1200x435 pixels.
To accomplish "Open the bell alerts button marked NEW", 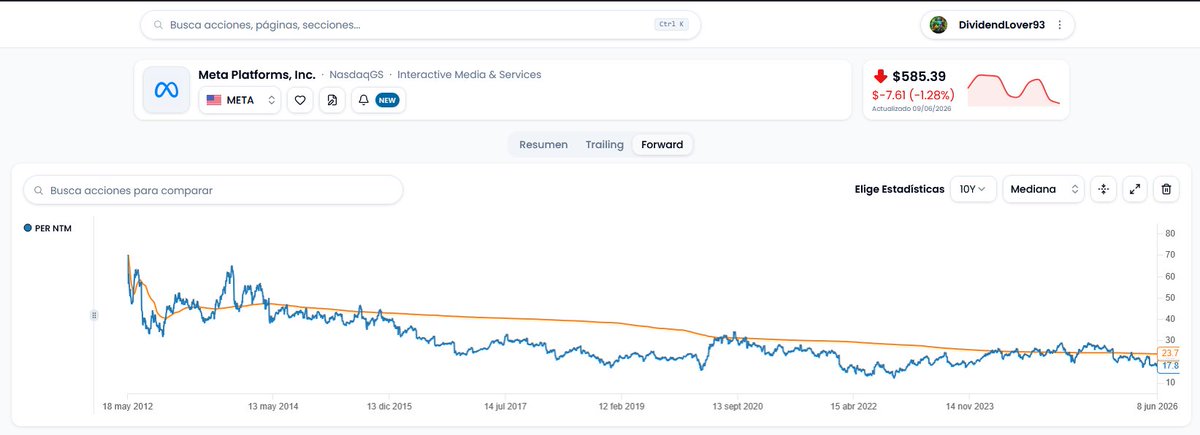I will pyautogui.click(x=379, y=100).
